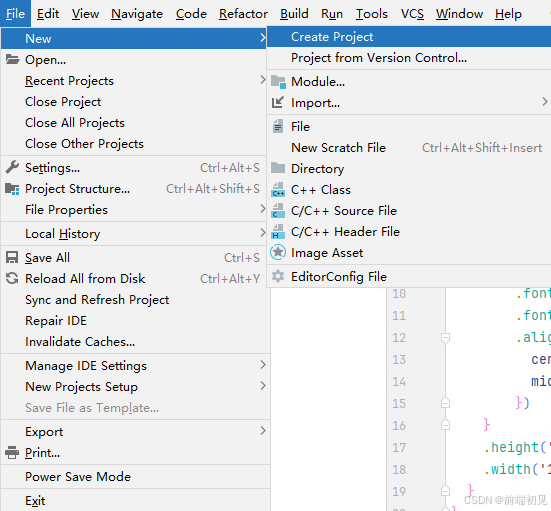
Task: Click the Settings wrench icon
Action: pyautogui.click(x=12, y=168)
